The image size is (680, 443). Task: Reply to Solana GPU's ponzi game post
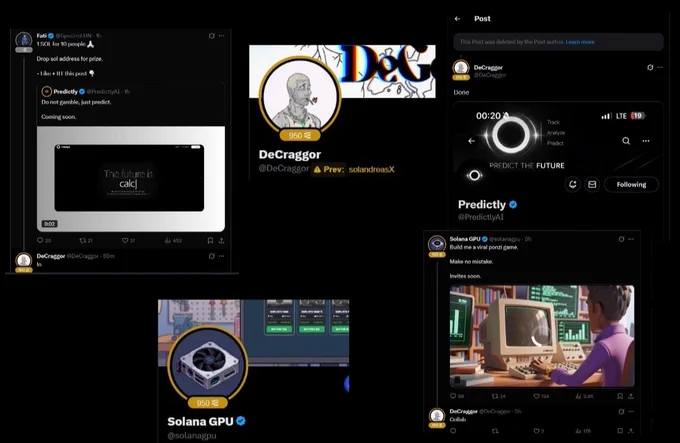[x=453, y=396]
